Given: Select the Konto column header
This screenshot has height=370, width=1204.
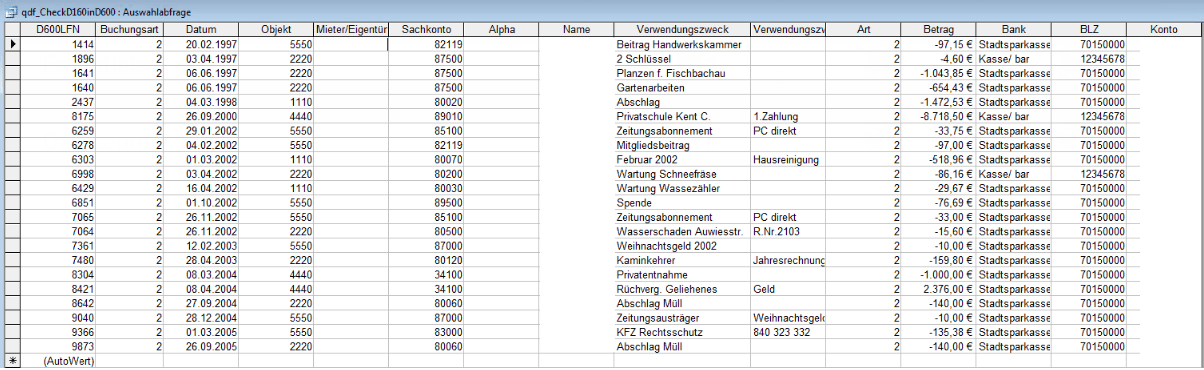Looking at the screenshot, I should pos(1164,31).
